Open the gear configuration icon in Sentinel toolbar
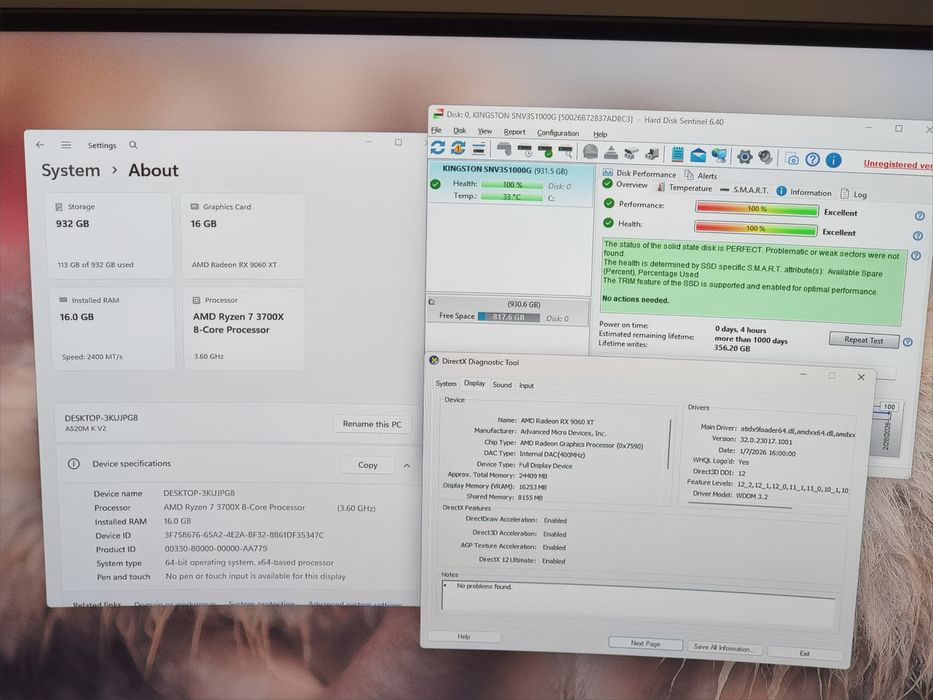This screenshot has width=933, height=700. point(744,157)
